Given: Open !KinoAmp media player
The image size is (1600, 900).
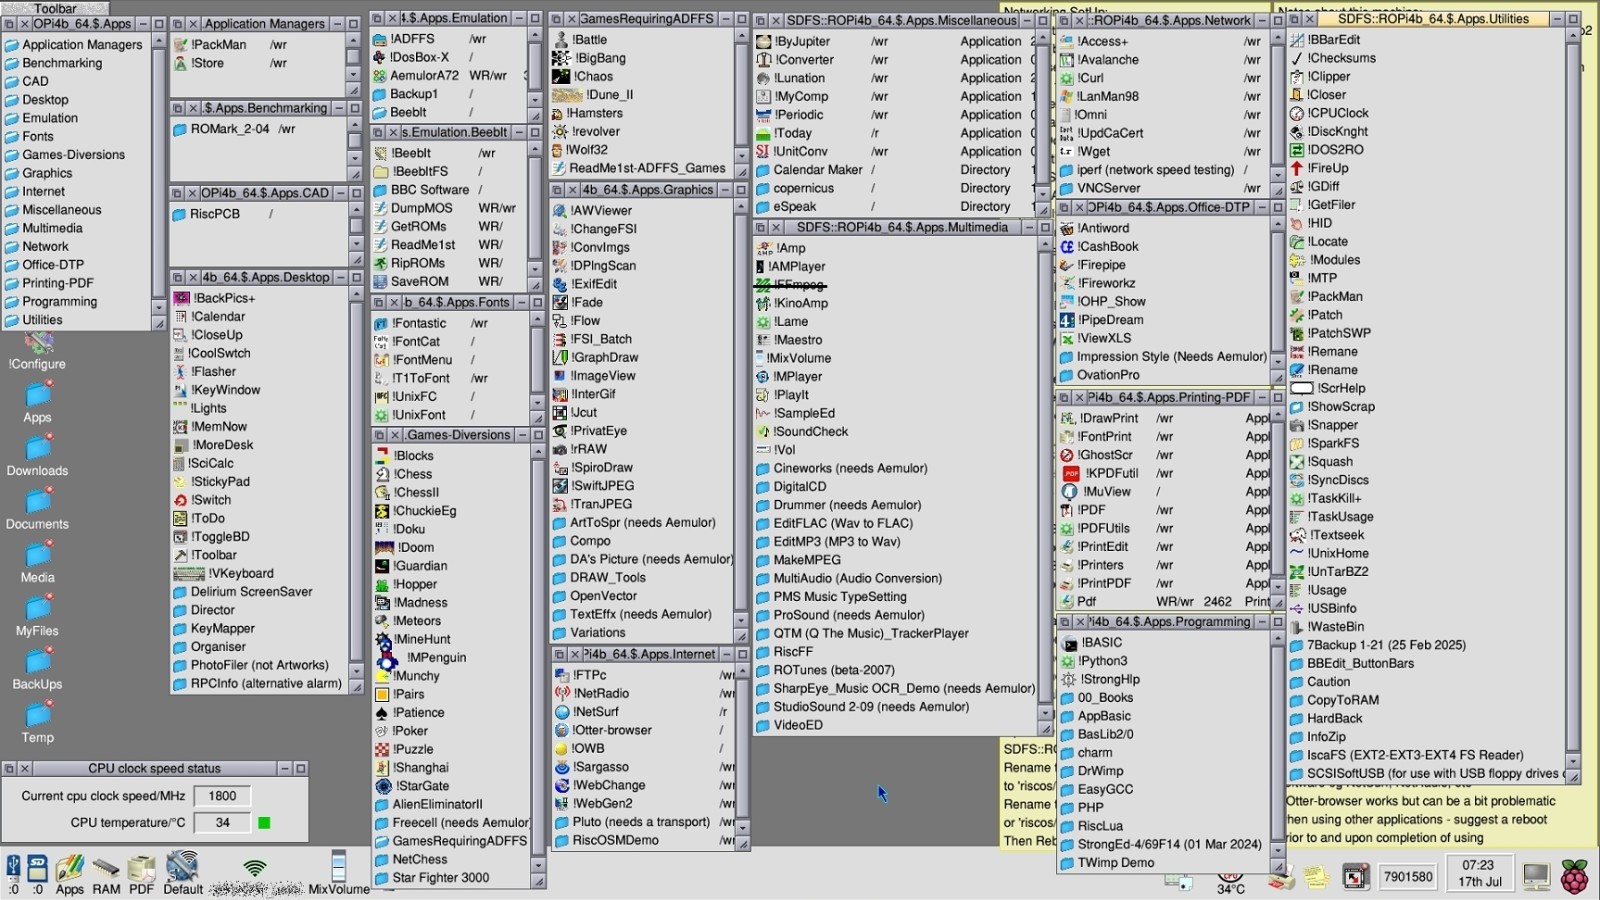Looking at the screenshot, I should point(792,303).
